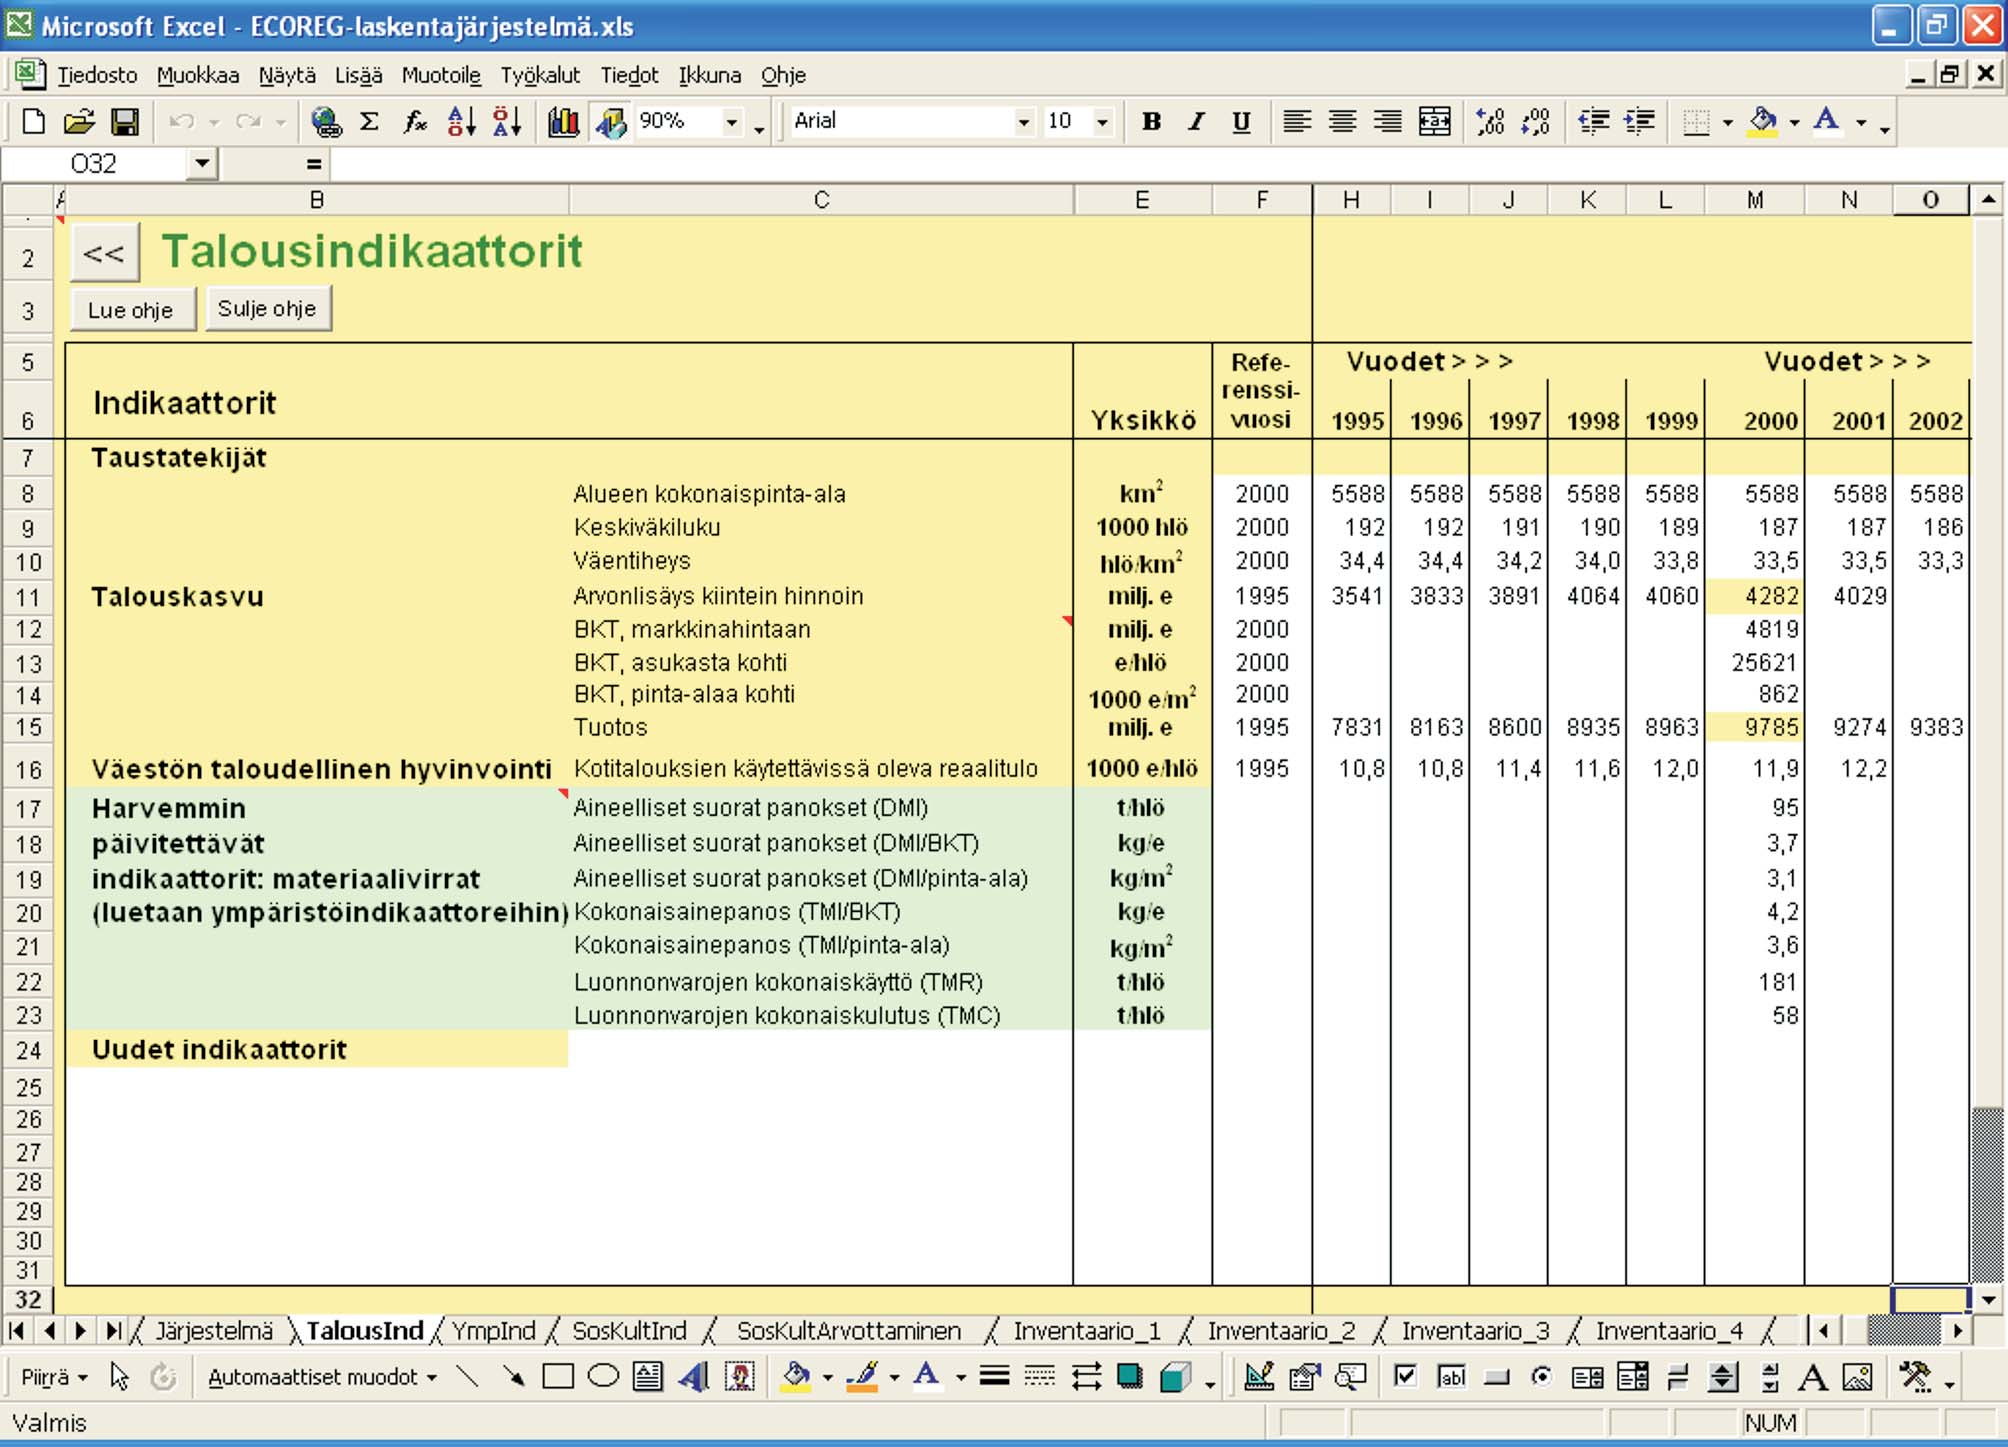Open the Muotoile menu

click(x=441, y=75)
